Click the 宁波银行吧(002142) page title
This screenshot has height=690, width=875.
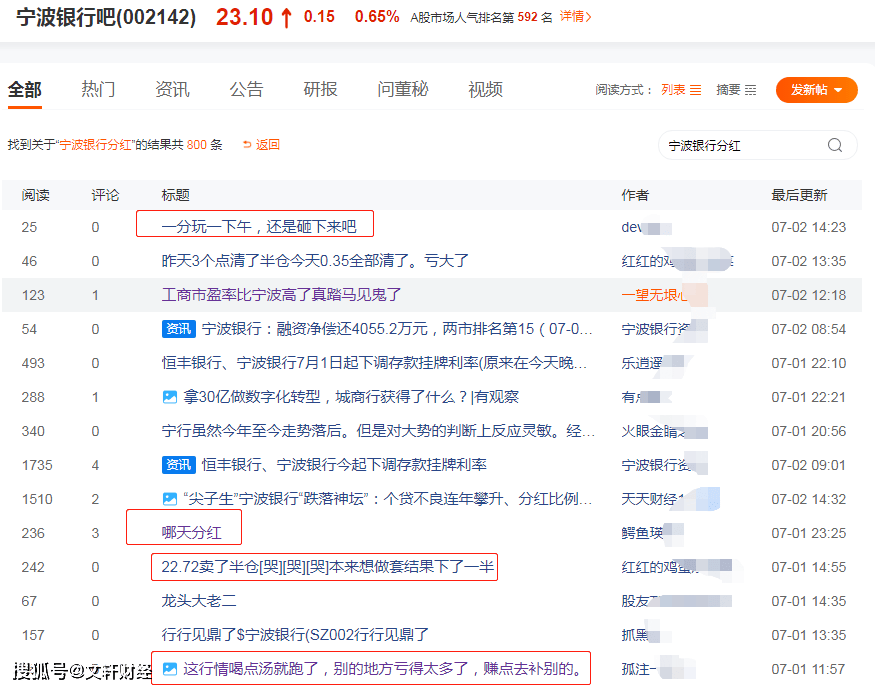point(106,17)
